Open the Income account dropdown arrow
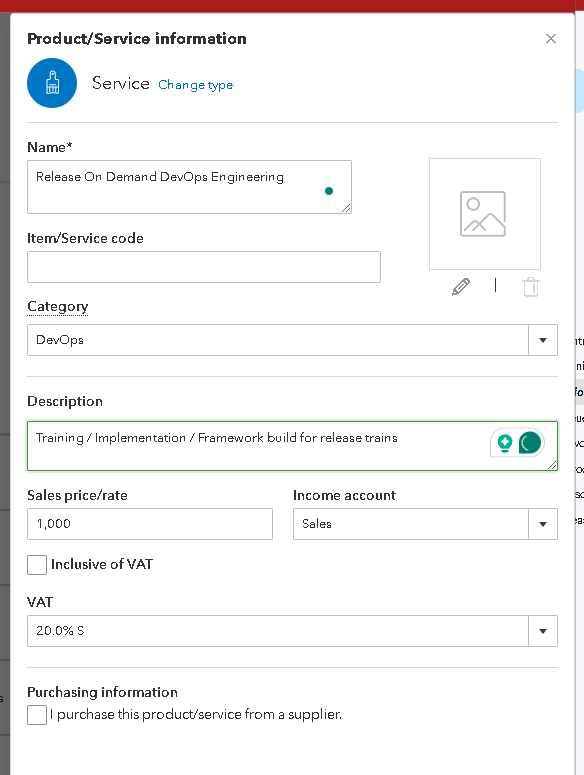The image size is (584, 775). coord(543,524)
